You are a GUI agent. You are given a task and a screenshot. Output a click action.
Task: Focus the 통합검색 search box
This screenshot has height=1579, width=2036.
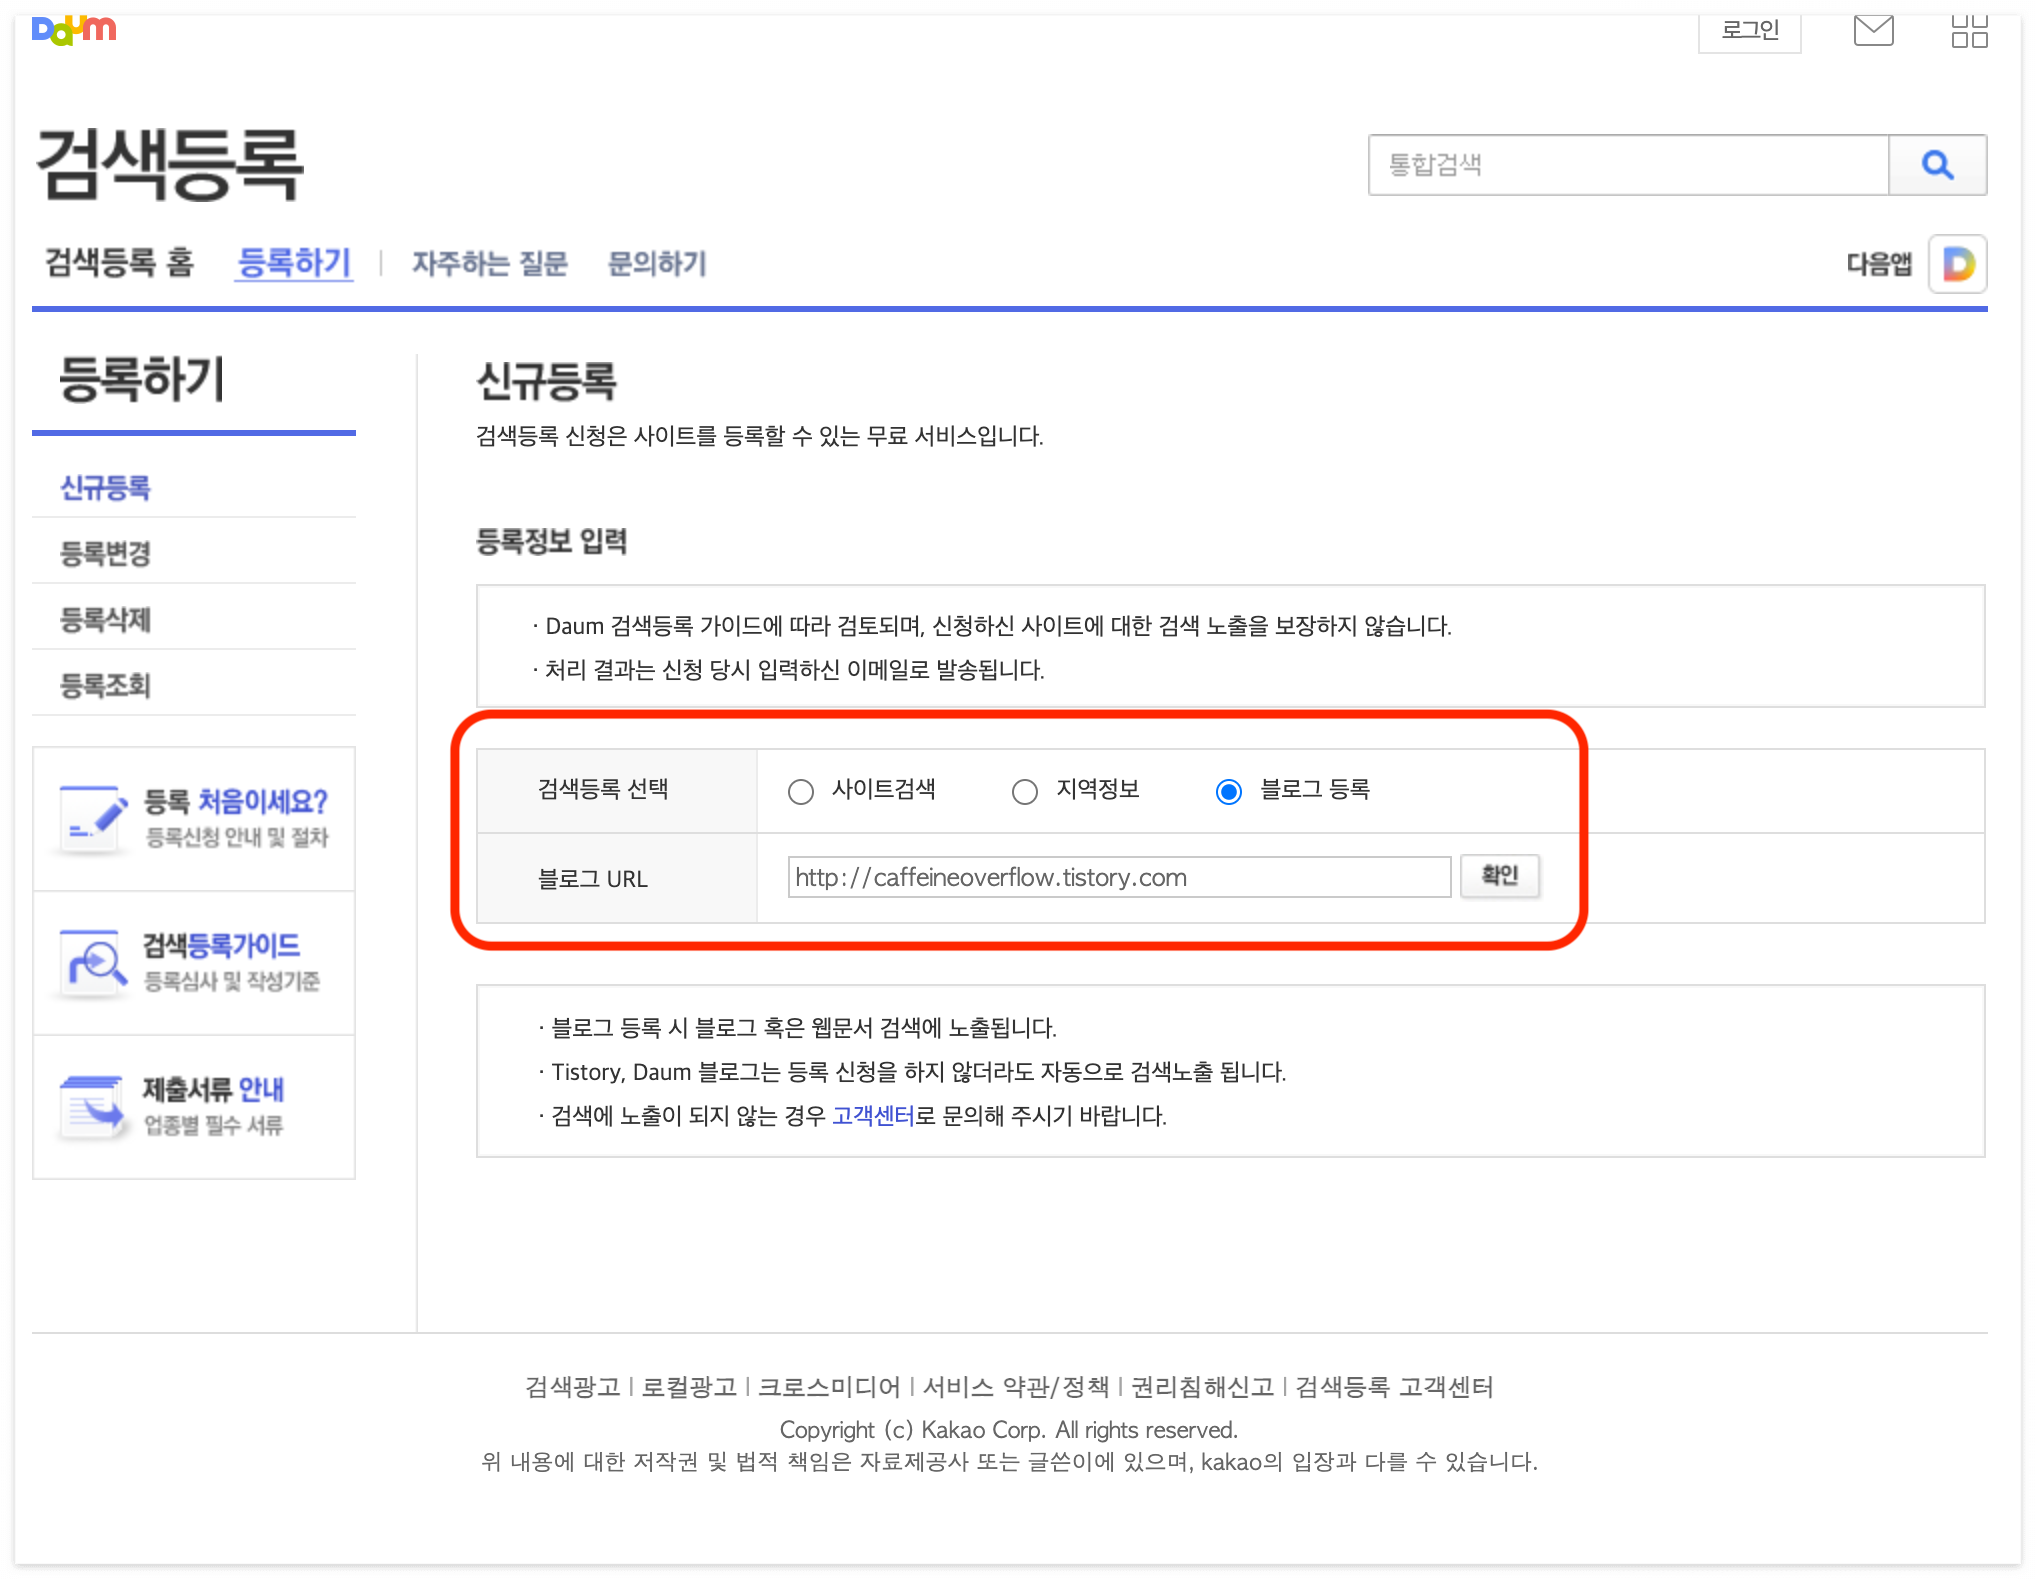(x=1628, y=165)
